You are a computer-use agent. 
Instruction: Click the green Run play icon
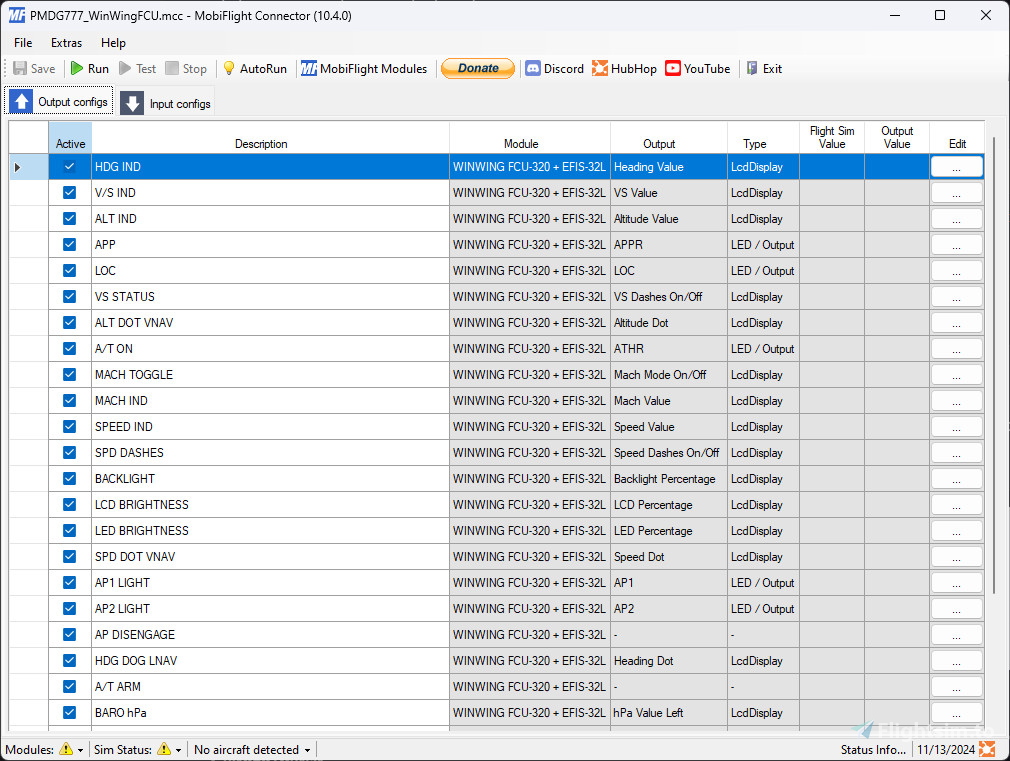[x=77, y=69]
